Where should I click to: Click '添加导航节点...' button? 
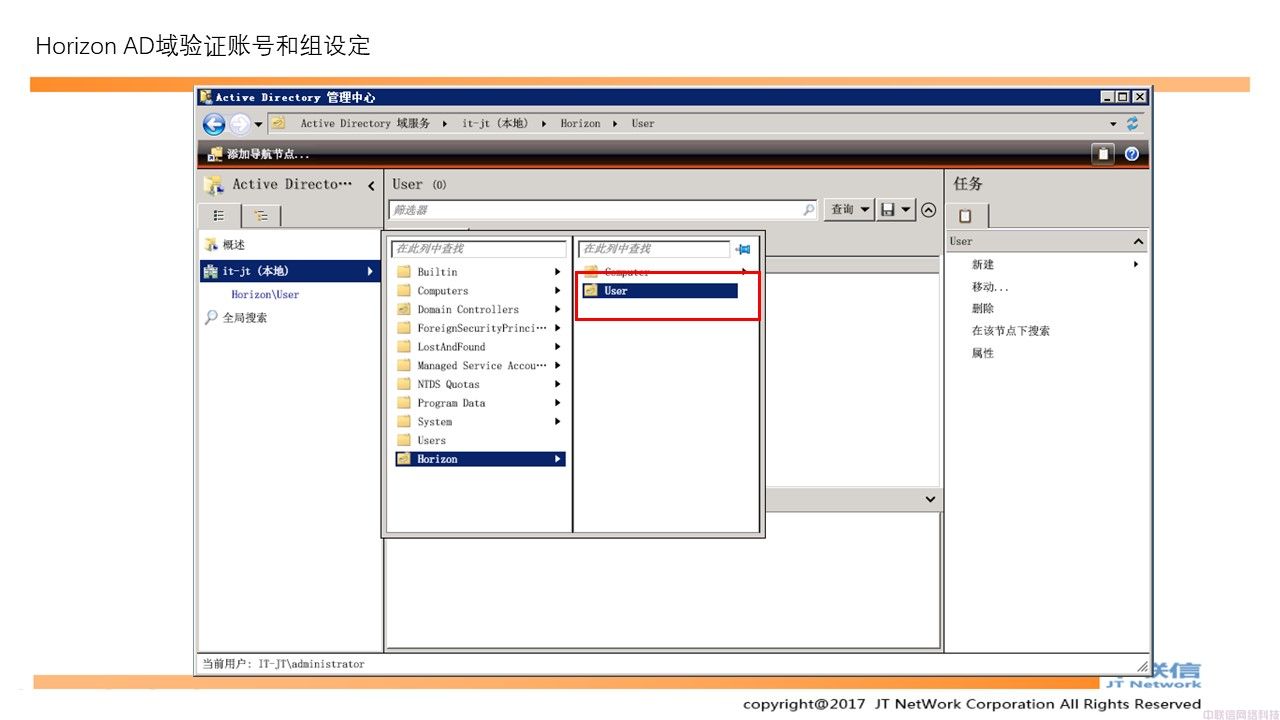(258, 154)
